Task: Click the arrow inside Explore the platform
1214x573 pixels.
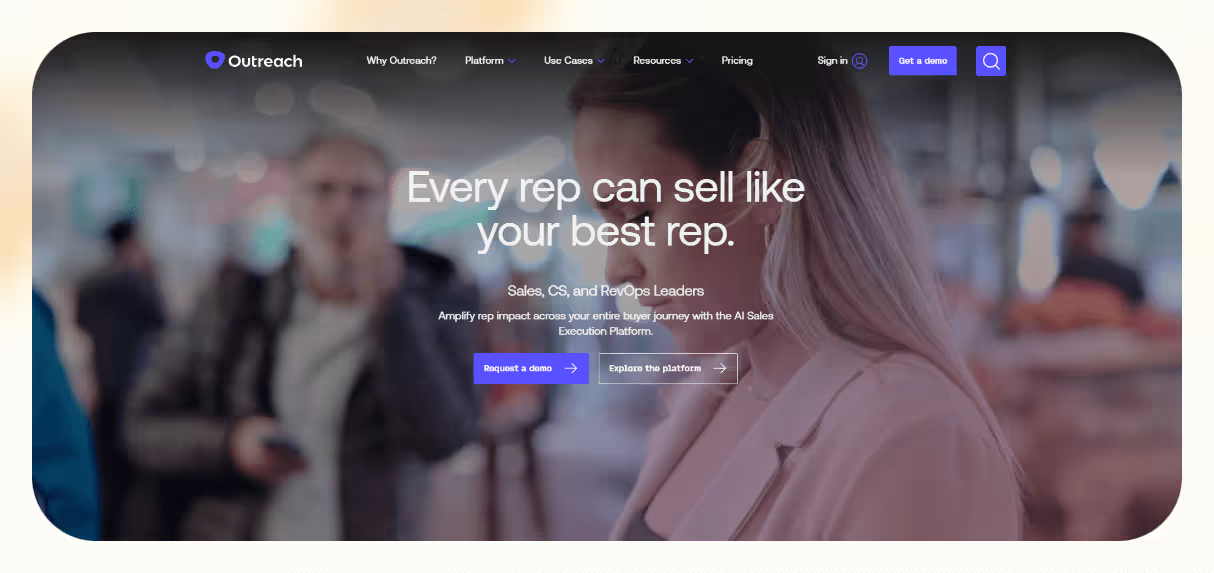Action: pyautogui.click(x=719, y=368)
